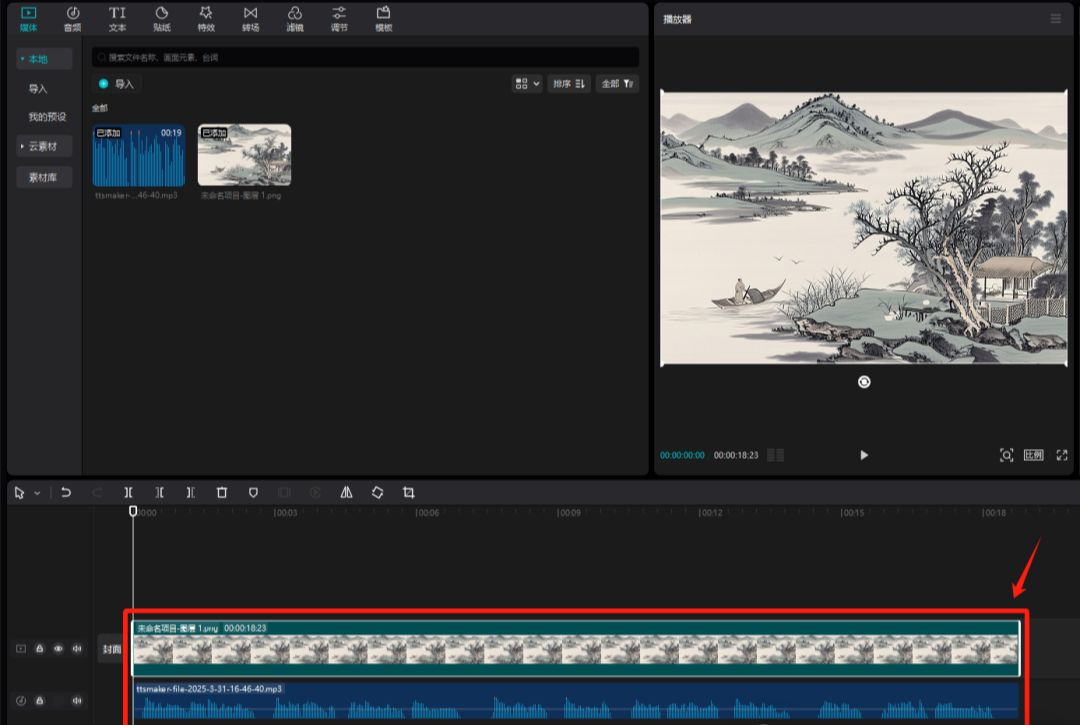Add a marker with the shield-shaped icon
This screenshot has width=1080, height=725.
click(x=253, y=493)
